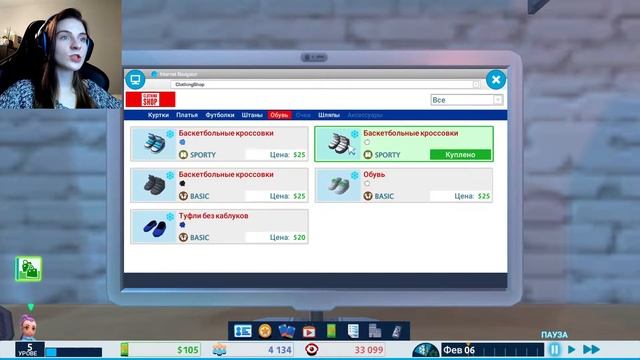
Task: Expand the Все dropdown arrow
Action: (498, 100)
